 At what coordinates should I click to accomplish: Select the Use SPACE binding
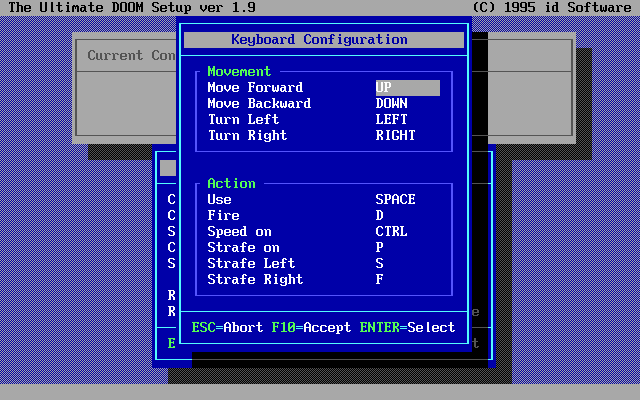(396, 200)
